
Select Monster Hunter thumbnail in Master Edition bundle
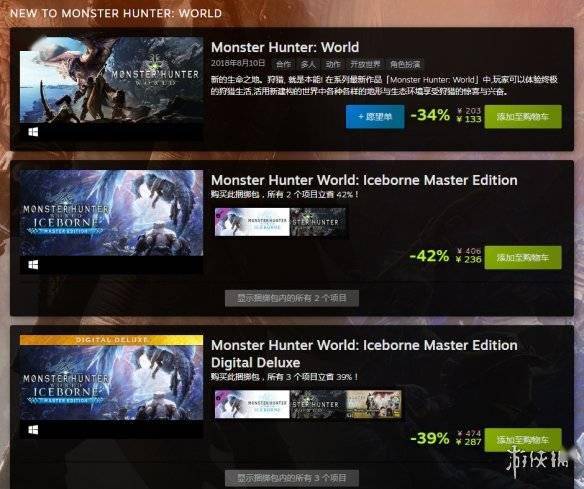click(x=318, y=222)
